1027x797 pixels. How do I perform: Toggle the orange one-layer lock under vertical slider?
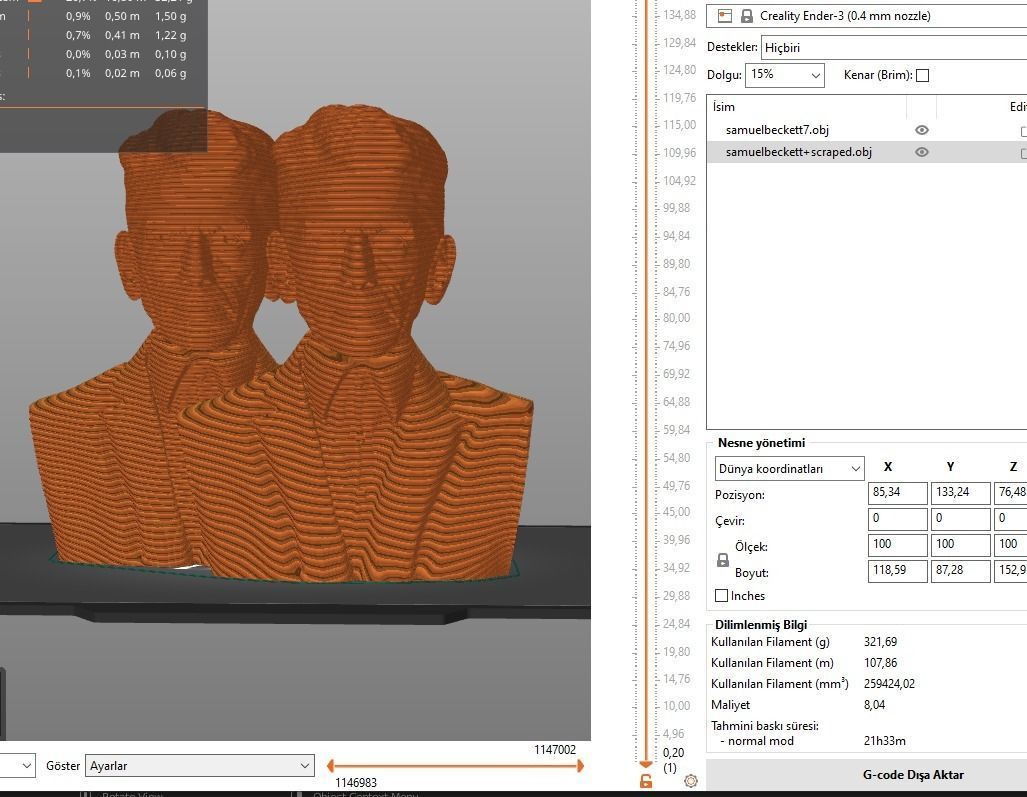coord(646,781)
